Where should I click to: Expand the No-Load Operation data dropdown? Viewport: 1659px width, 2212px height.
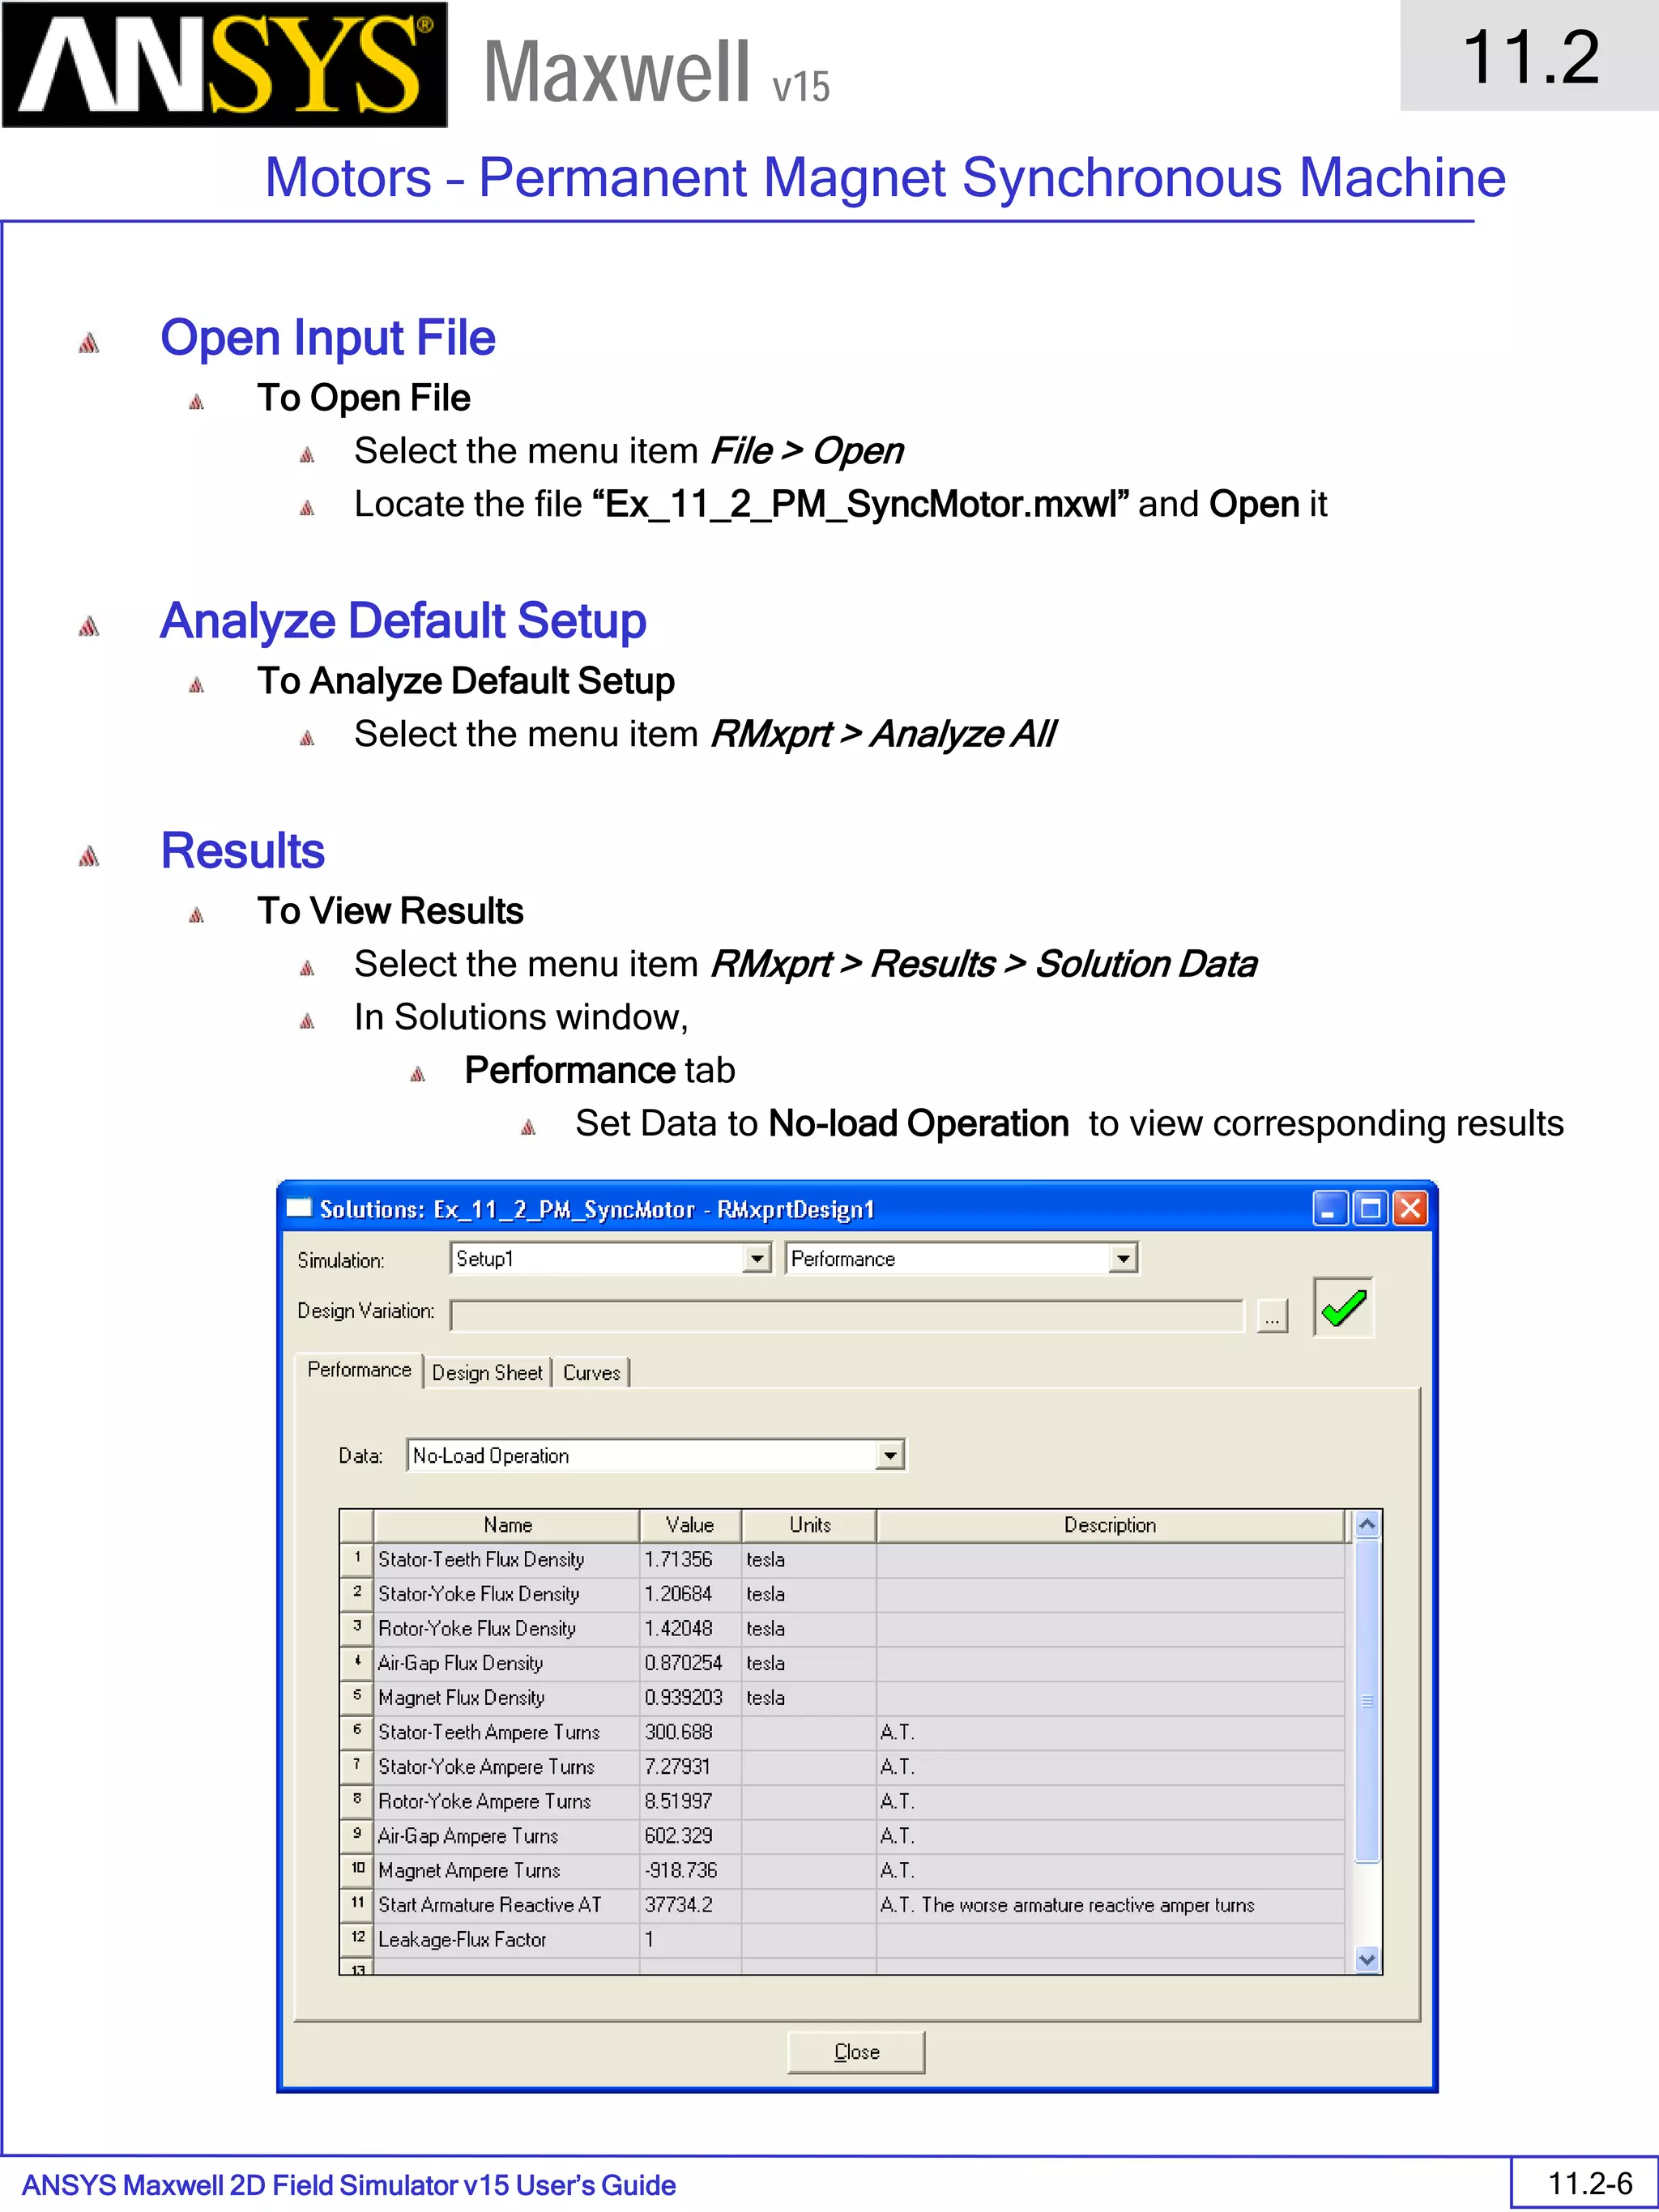click(889, 1455)
